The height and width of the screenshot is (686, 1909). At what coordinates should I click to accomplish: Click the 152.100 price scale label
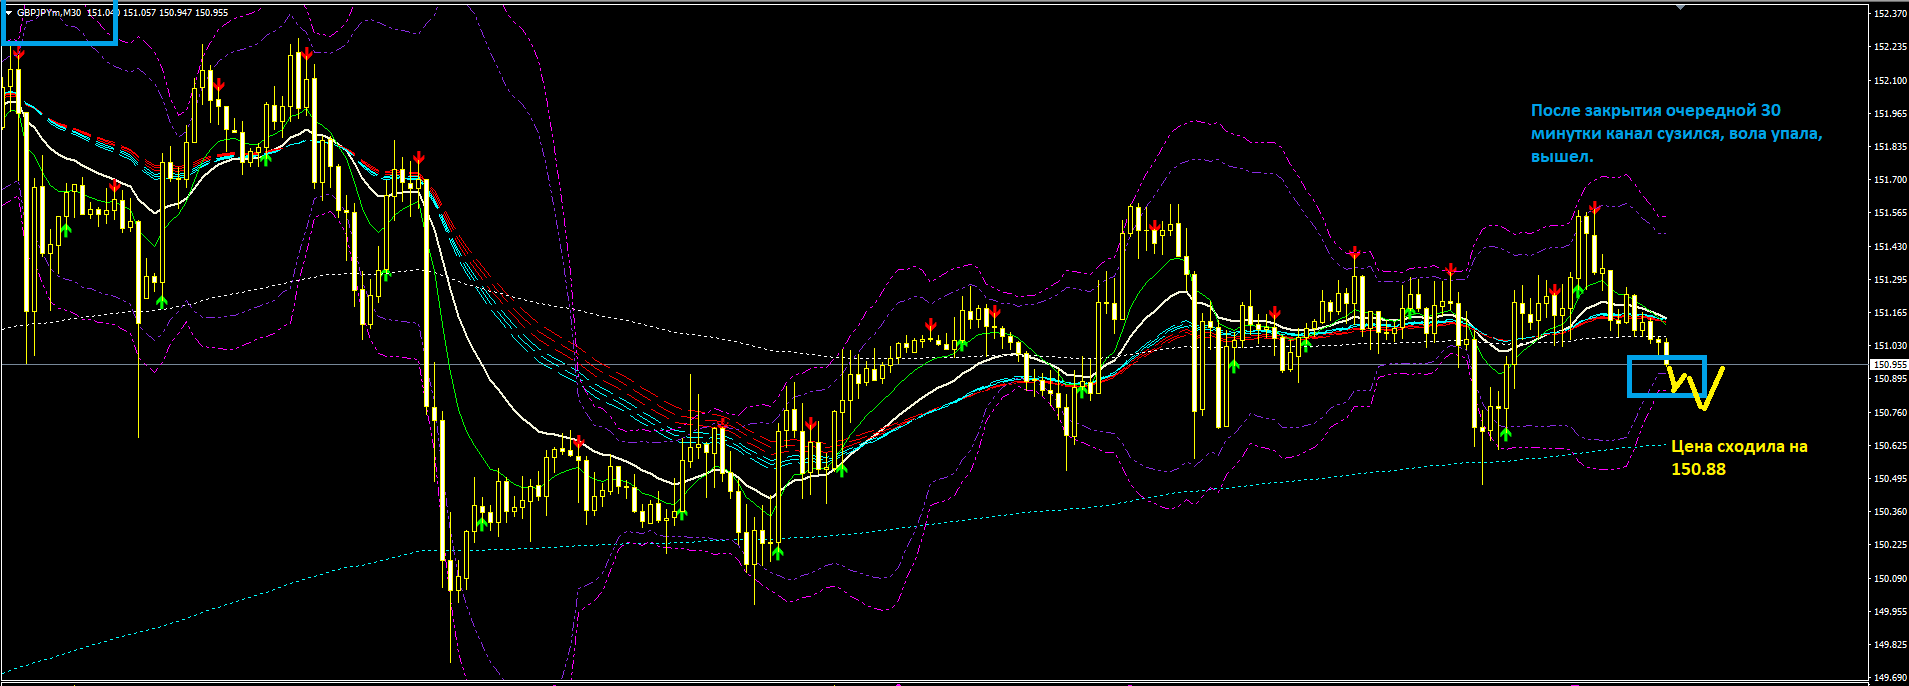[1890, 80]
